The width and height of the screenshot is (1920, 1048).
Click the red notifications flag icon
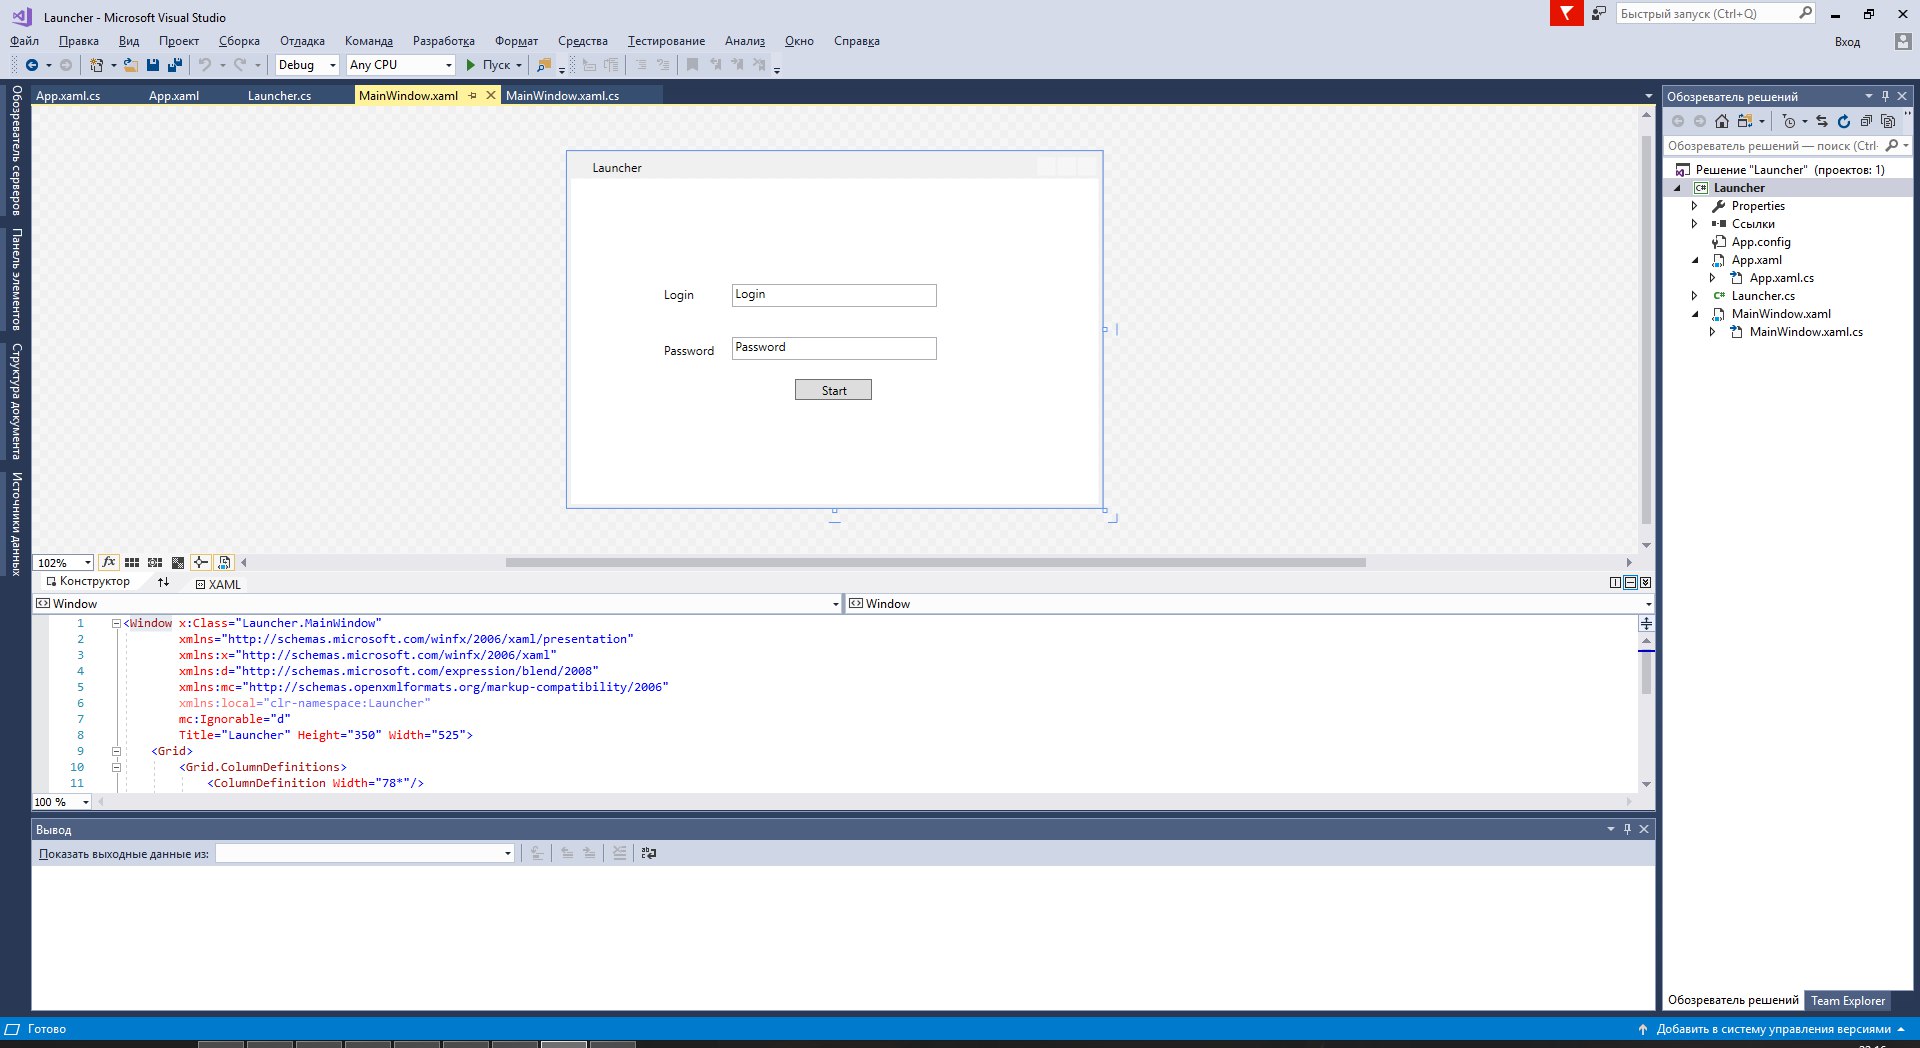pos(1567,13)
